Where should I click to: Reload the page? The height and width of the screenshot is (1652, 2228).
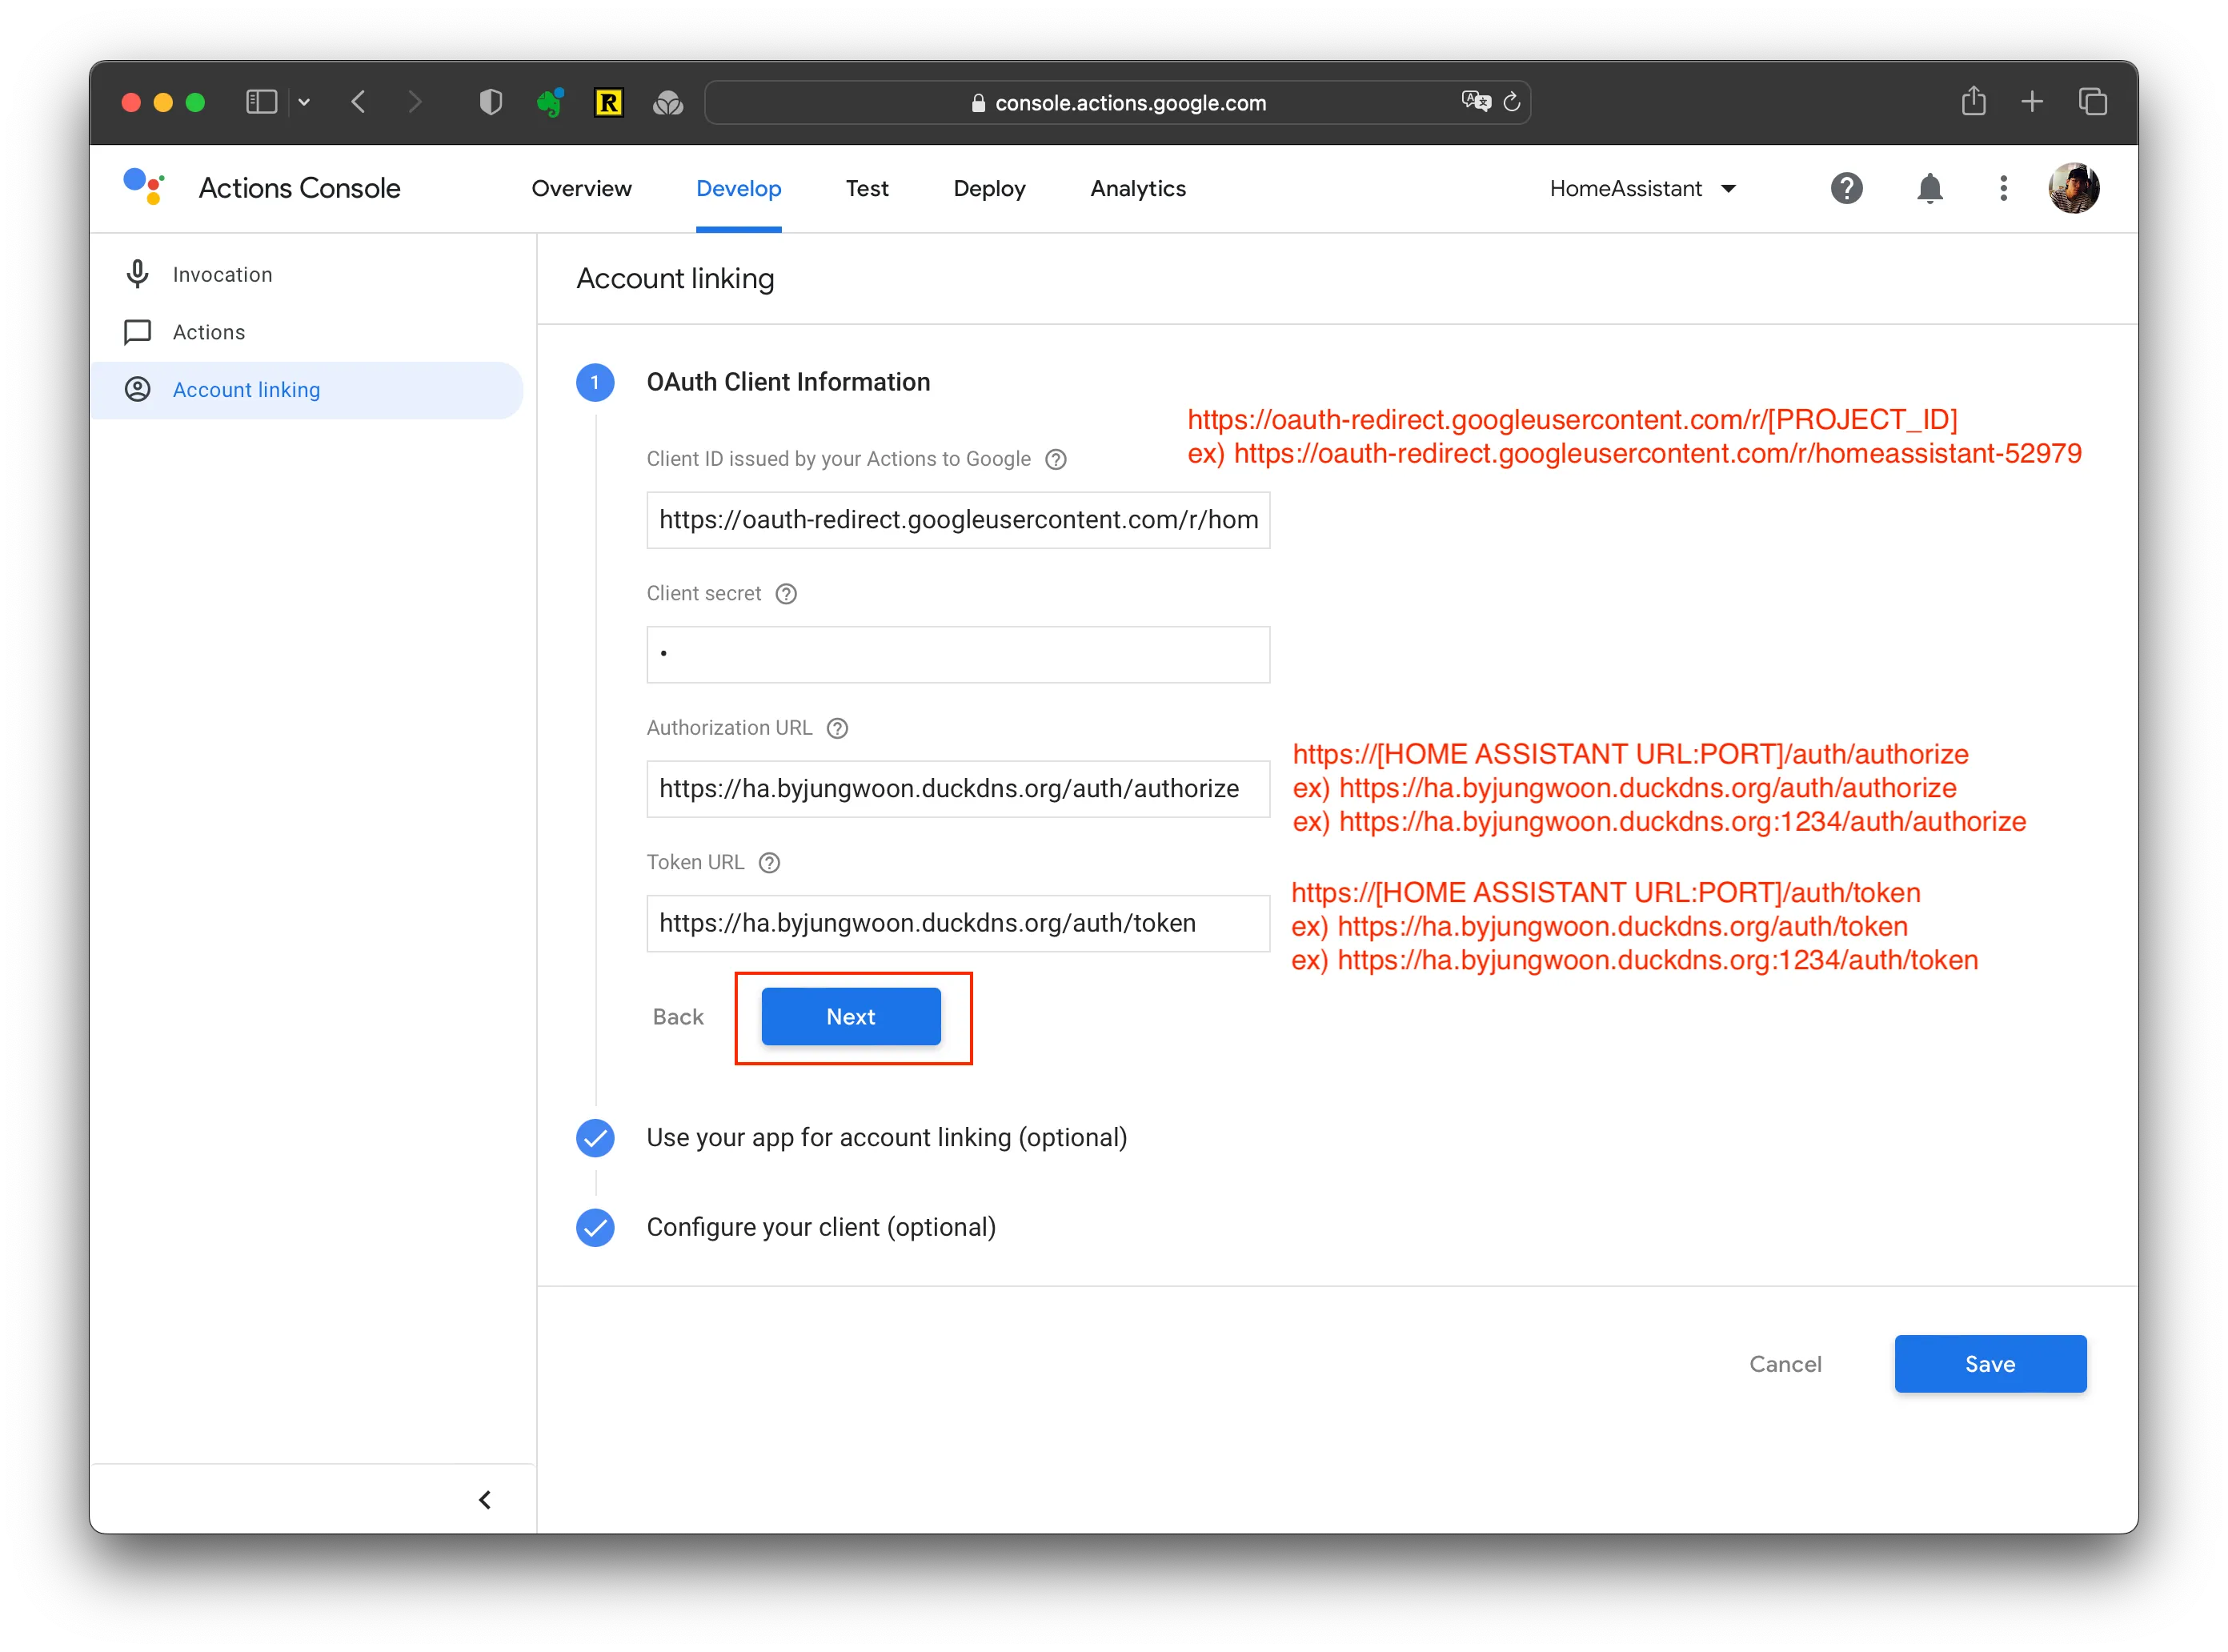coord(1511,101)
